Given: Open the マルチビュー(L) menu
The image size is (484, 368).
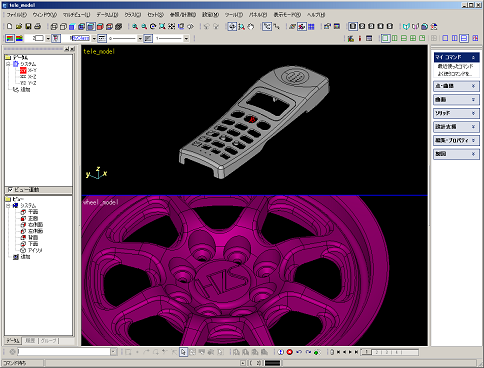Looking at the screenshot, I should (77, 15).
